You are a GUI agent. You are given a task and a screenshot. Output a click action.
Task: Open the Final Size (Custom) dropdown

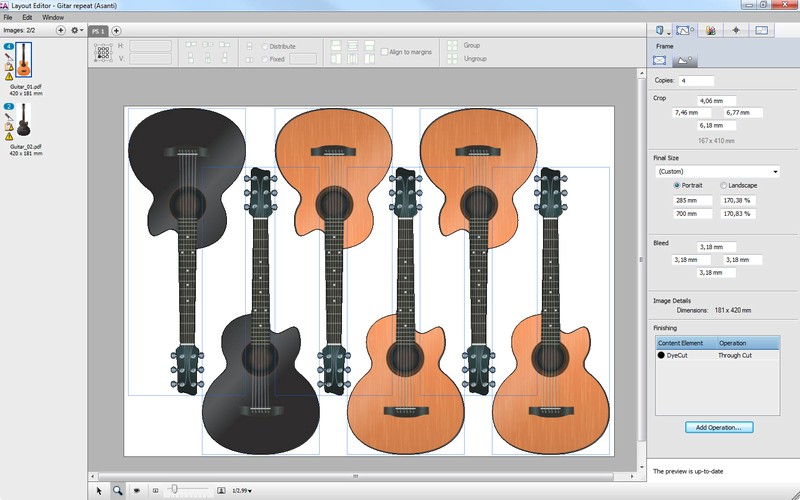[x=717, y=171]
